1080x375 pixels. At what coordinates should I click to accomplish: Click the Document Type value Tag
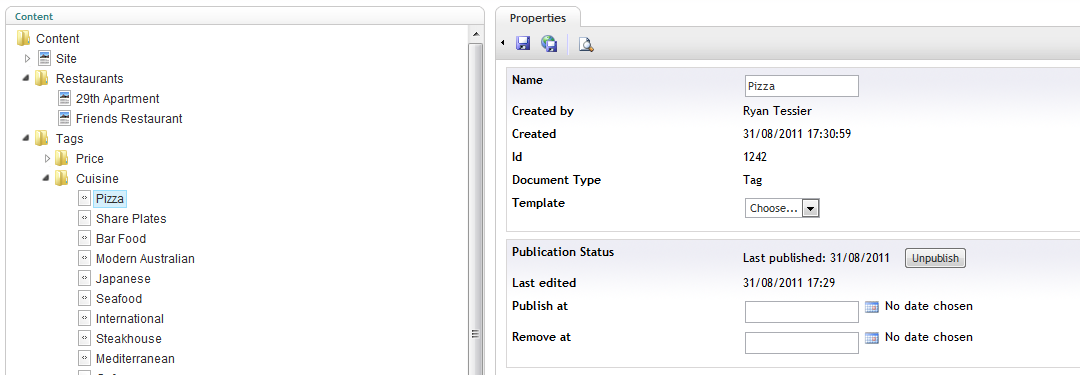click(x=753, y=180)
